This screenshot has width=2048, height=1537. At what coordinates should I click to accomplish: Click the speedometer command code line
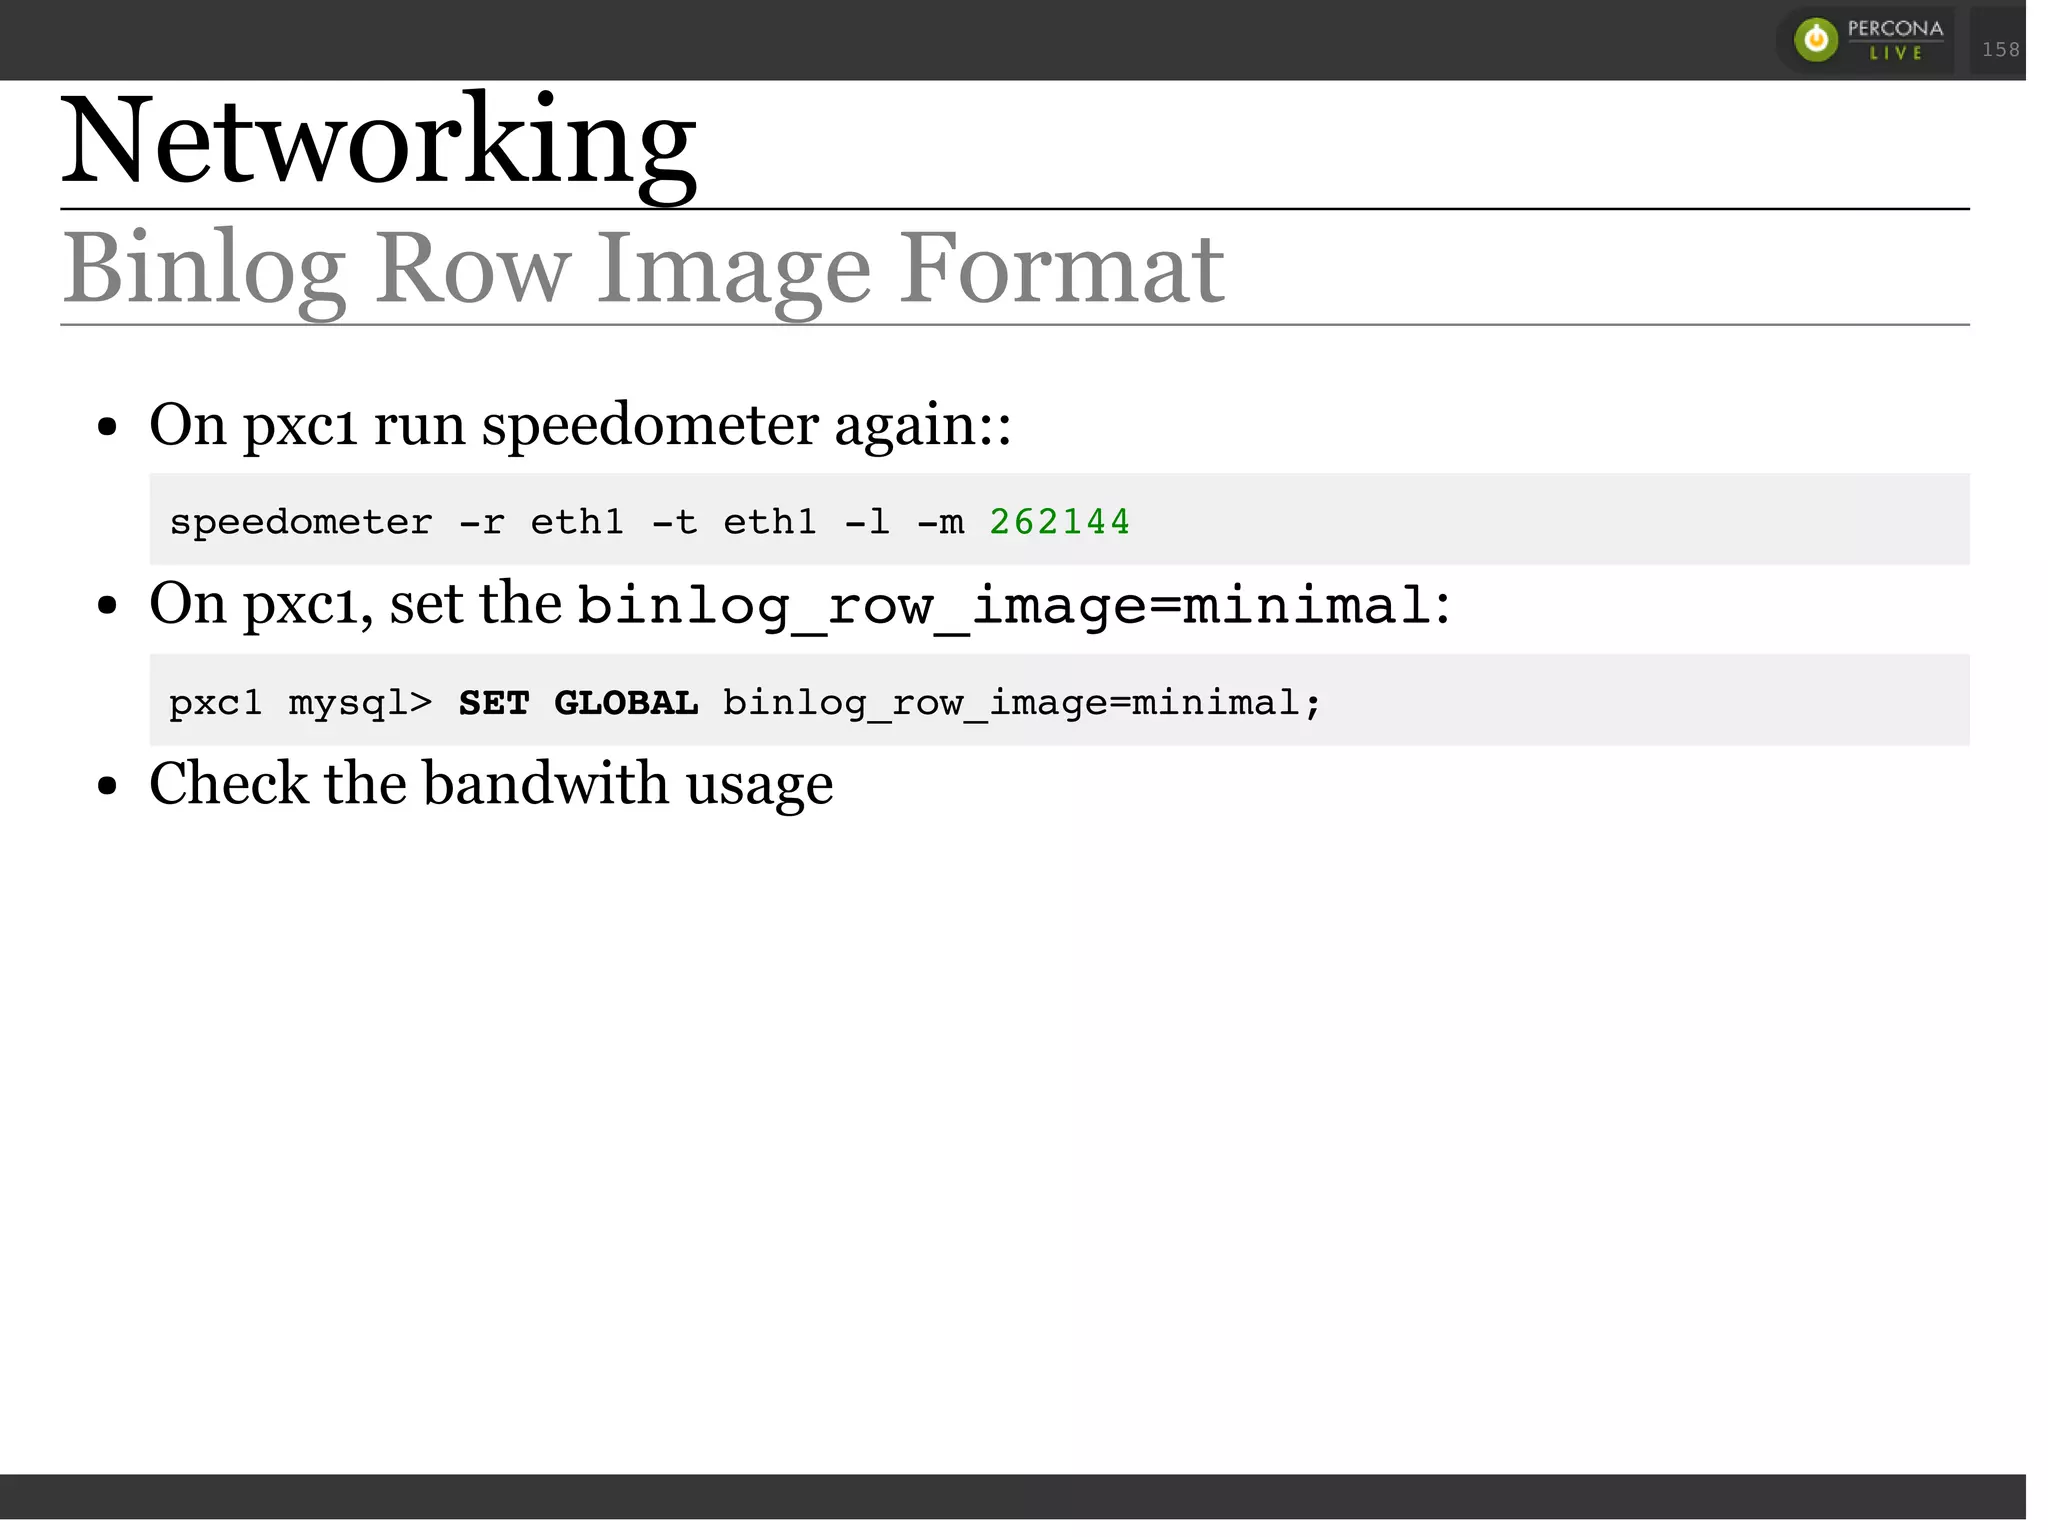pyautogui.click(x=649, y=522)
